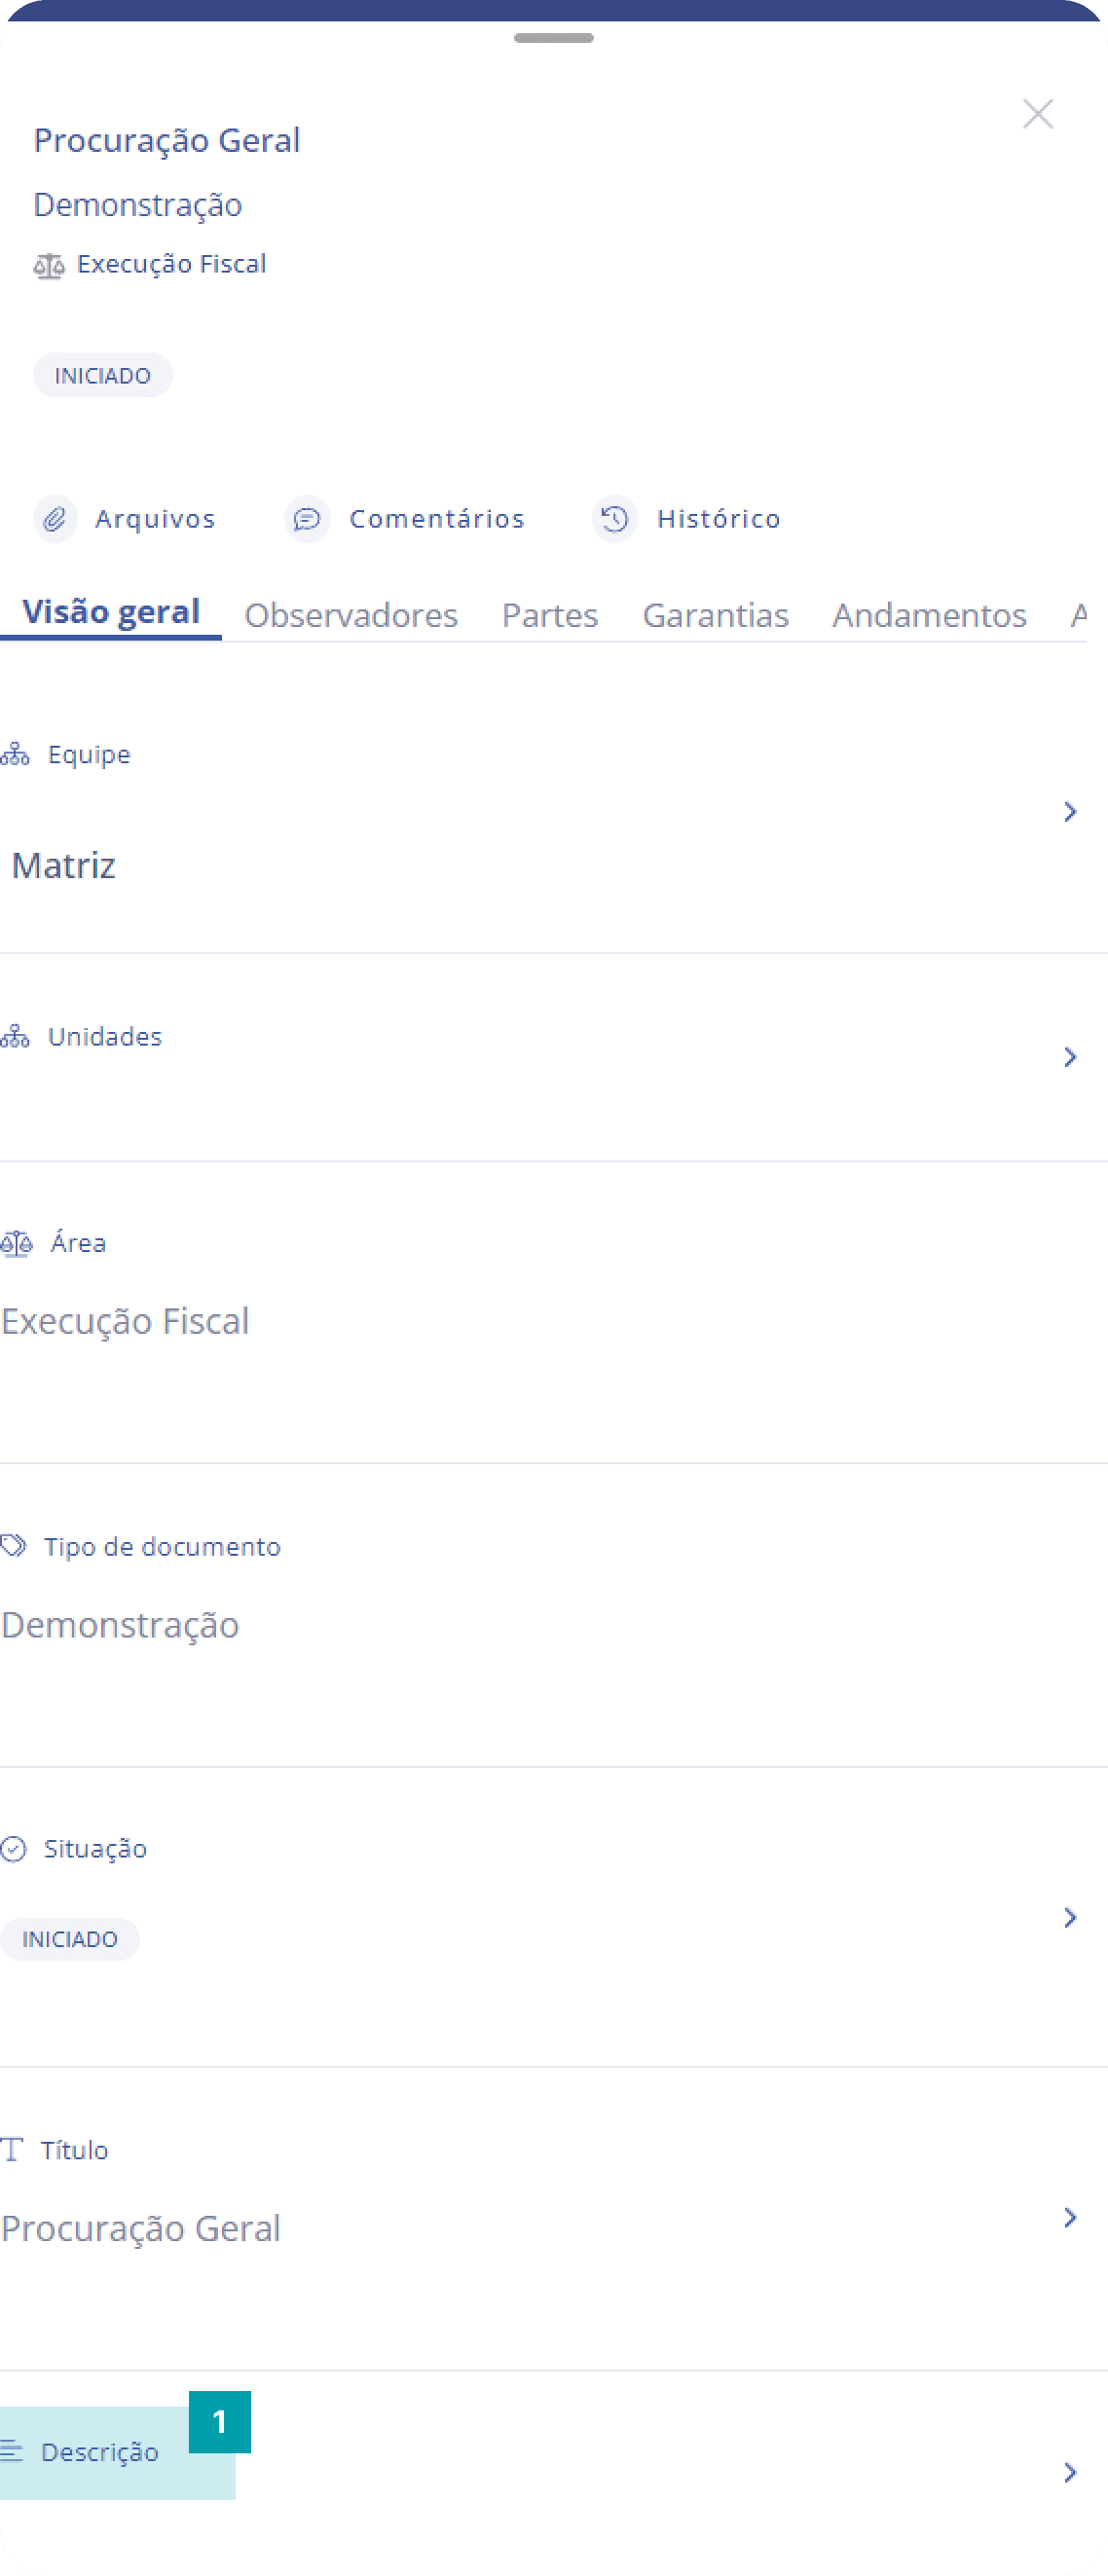1108x2576 pixels.
Task: Open the Arquivos paperclip icon
Action: coord(55,519)
